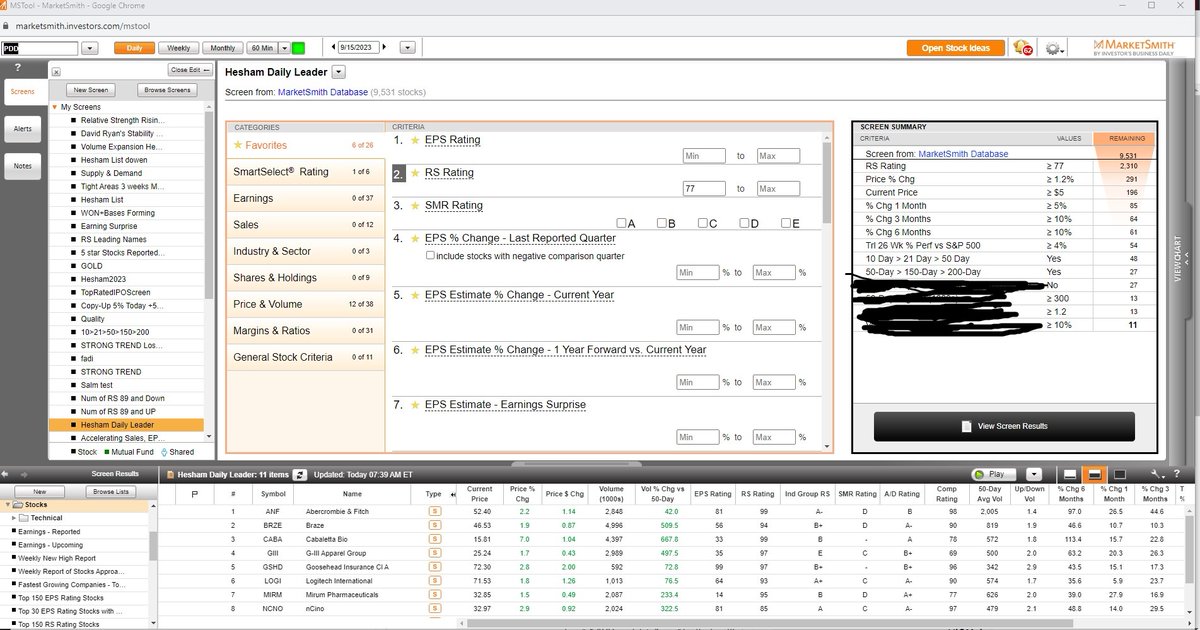Switch chart to Daily period
The width and height of the screenshot is (1200, 630).
pos(134,48)
